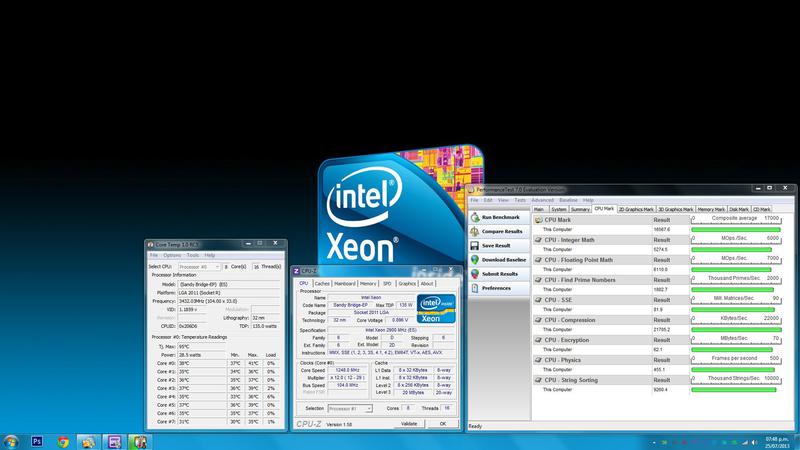Screen dimensions: 800x450
Task: Open Photoshop from the taskbar
Action: pos(37,442)
